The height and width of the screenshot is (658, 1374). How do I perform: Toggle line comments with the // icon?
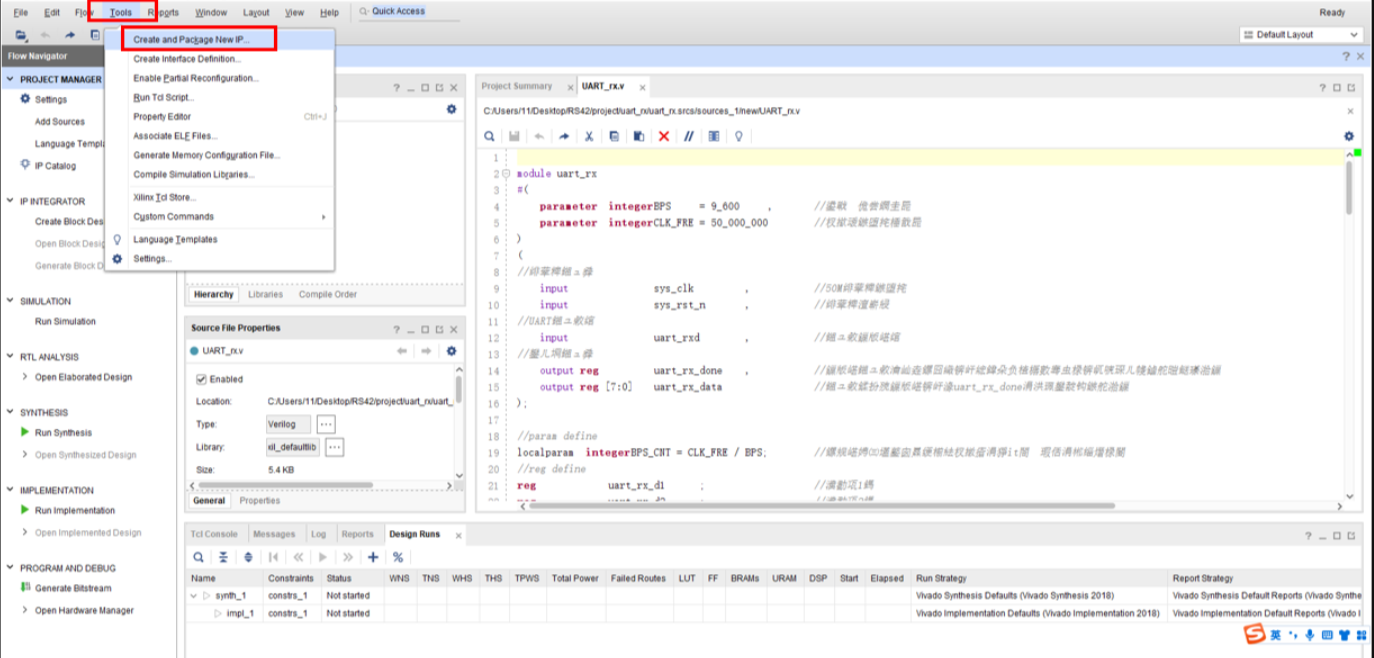pyautogui.click(x=689, y=136)
